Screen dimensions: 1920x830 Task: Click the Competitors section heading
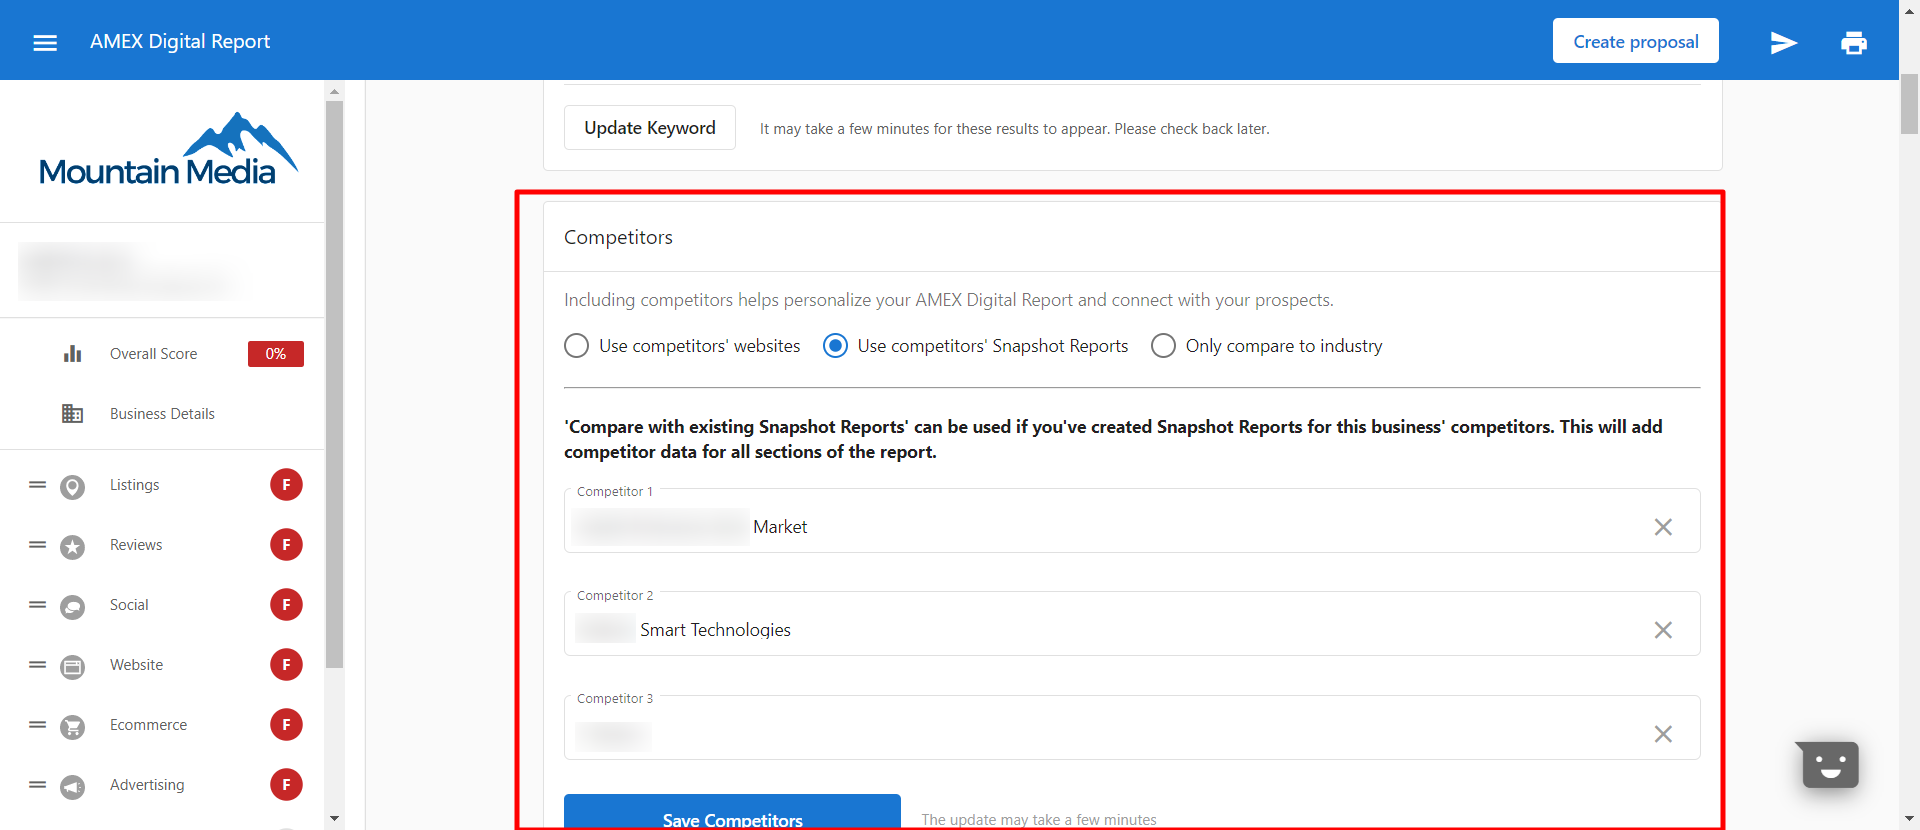tap(618, 237)
